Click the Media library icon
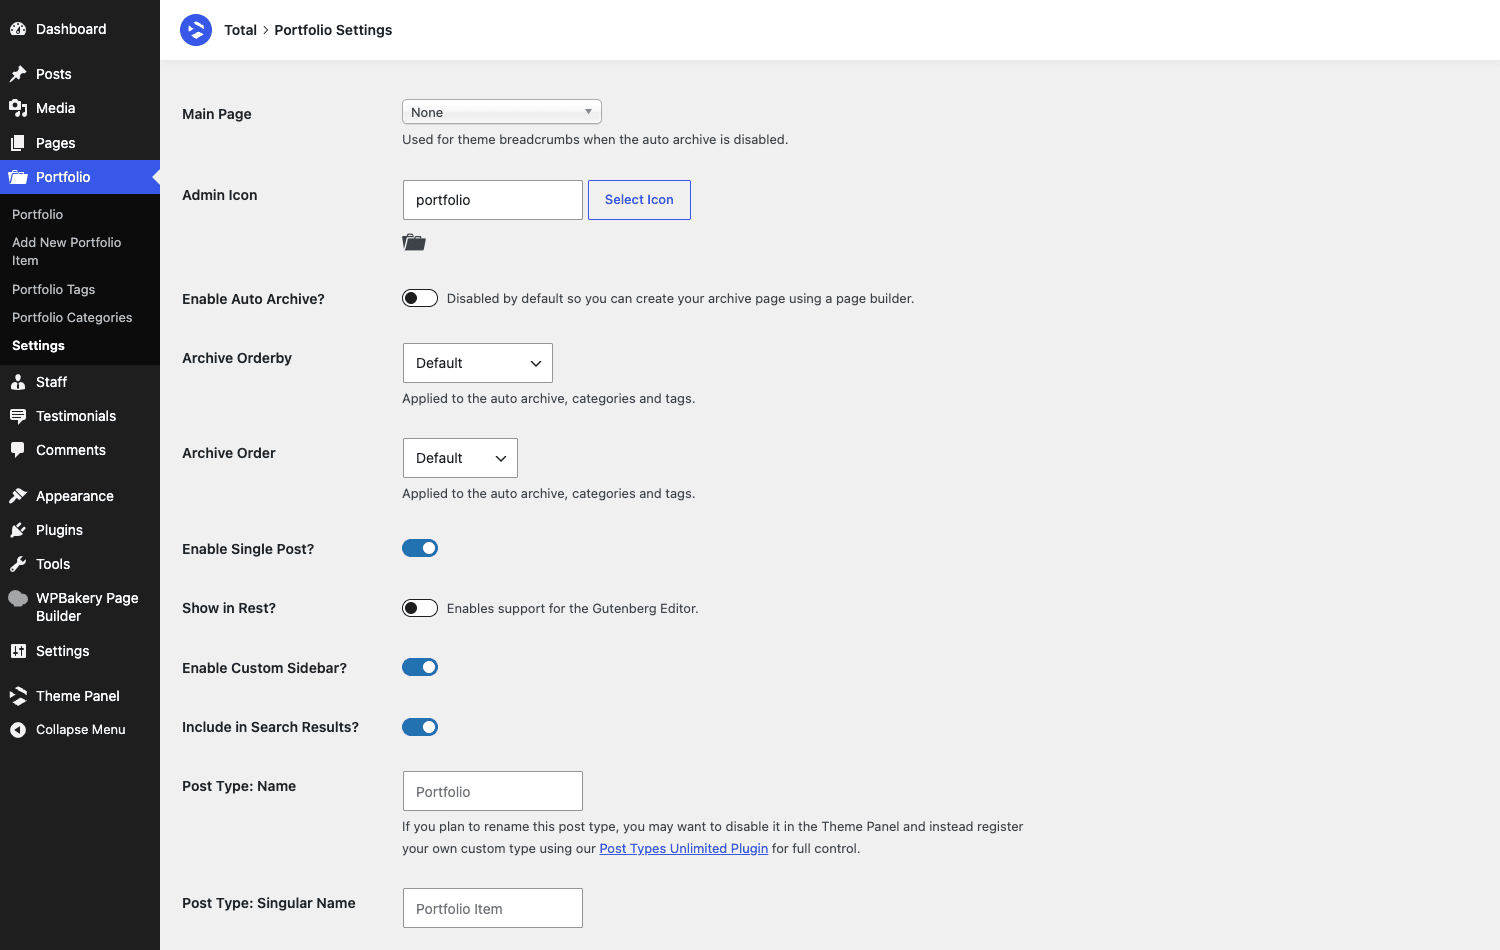1500x950 pixels. click(18, 108)
